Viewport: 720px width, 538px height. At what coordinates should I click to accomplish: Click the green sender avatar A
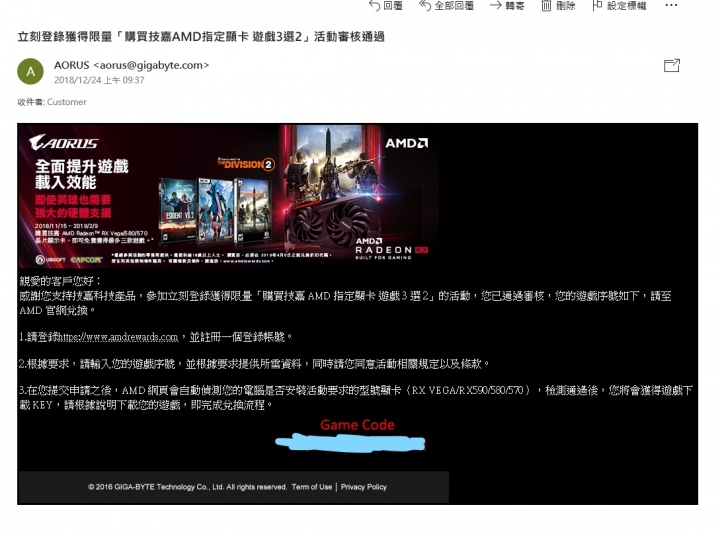30,71
